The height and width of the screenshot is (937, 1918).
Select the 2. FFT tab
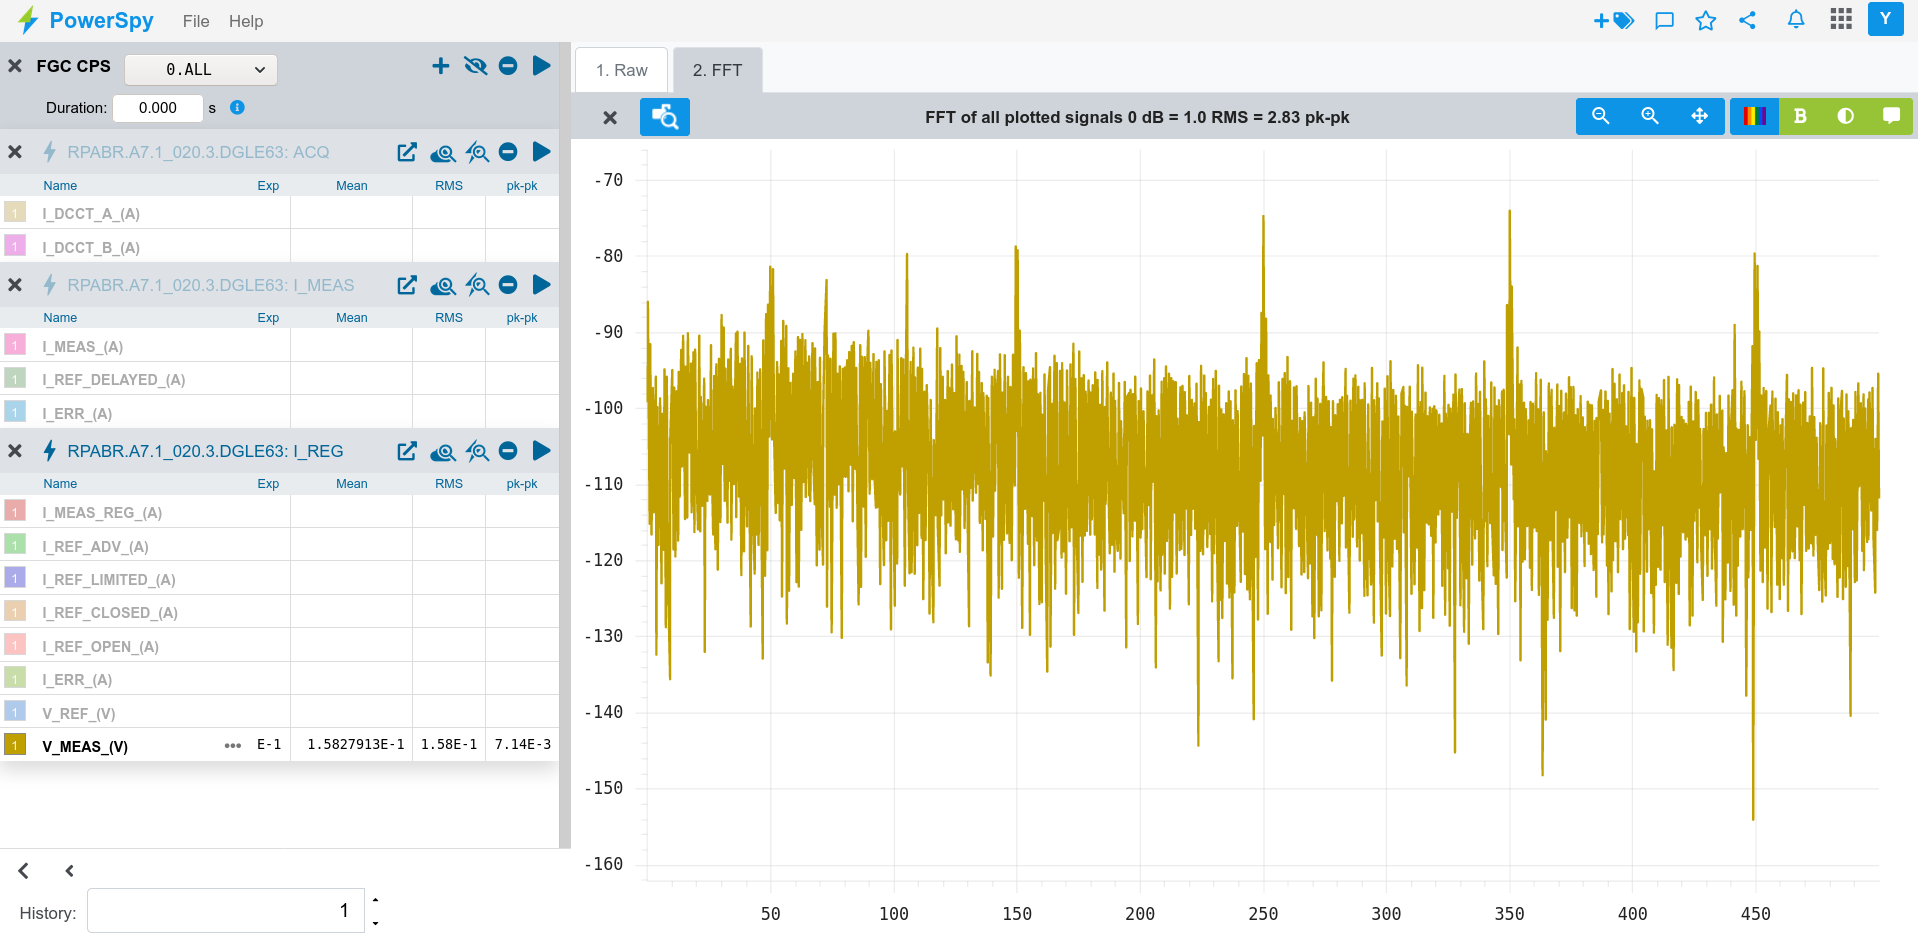717,70
